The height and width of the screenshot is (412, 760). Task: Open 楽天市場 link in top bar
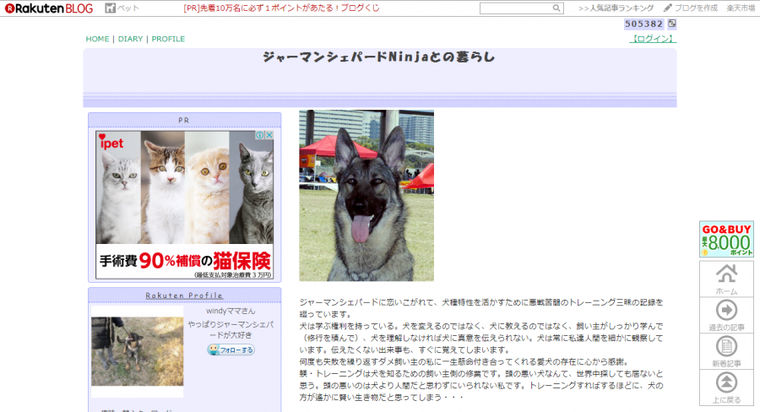click(741, 8)
